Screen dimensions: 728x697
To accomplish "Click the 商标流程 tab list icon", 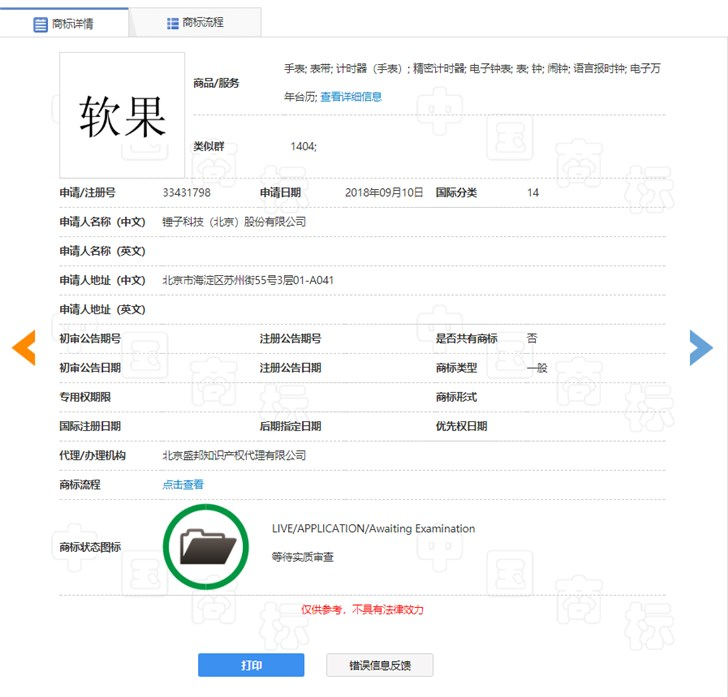I will tap(173, 23).
